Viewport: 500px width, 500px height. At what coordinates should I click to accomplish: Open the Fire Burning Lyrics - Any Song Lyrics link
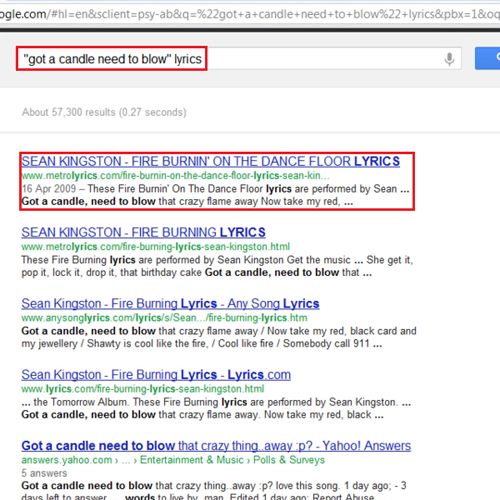point(170,304)
